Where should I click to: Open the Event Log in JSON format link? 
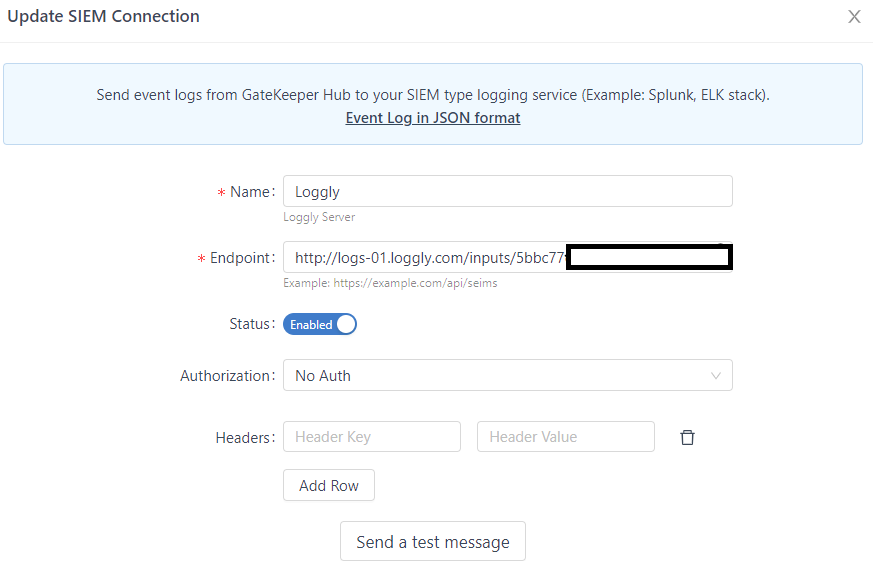coord(432,117)
